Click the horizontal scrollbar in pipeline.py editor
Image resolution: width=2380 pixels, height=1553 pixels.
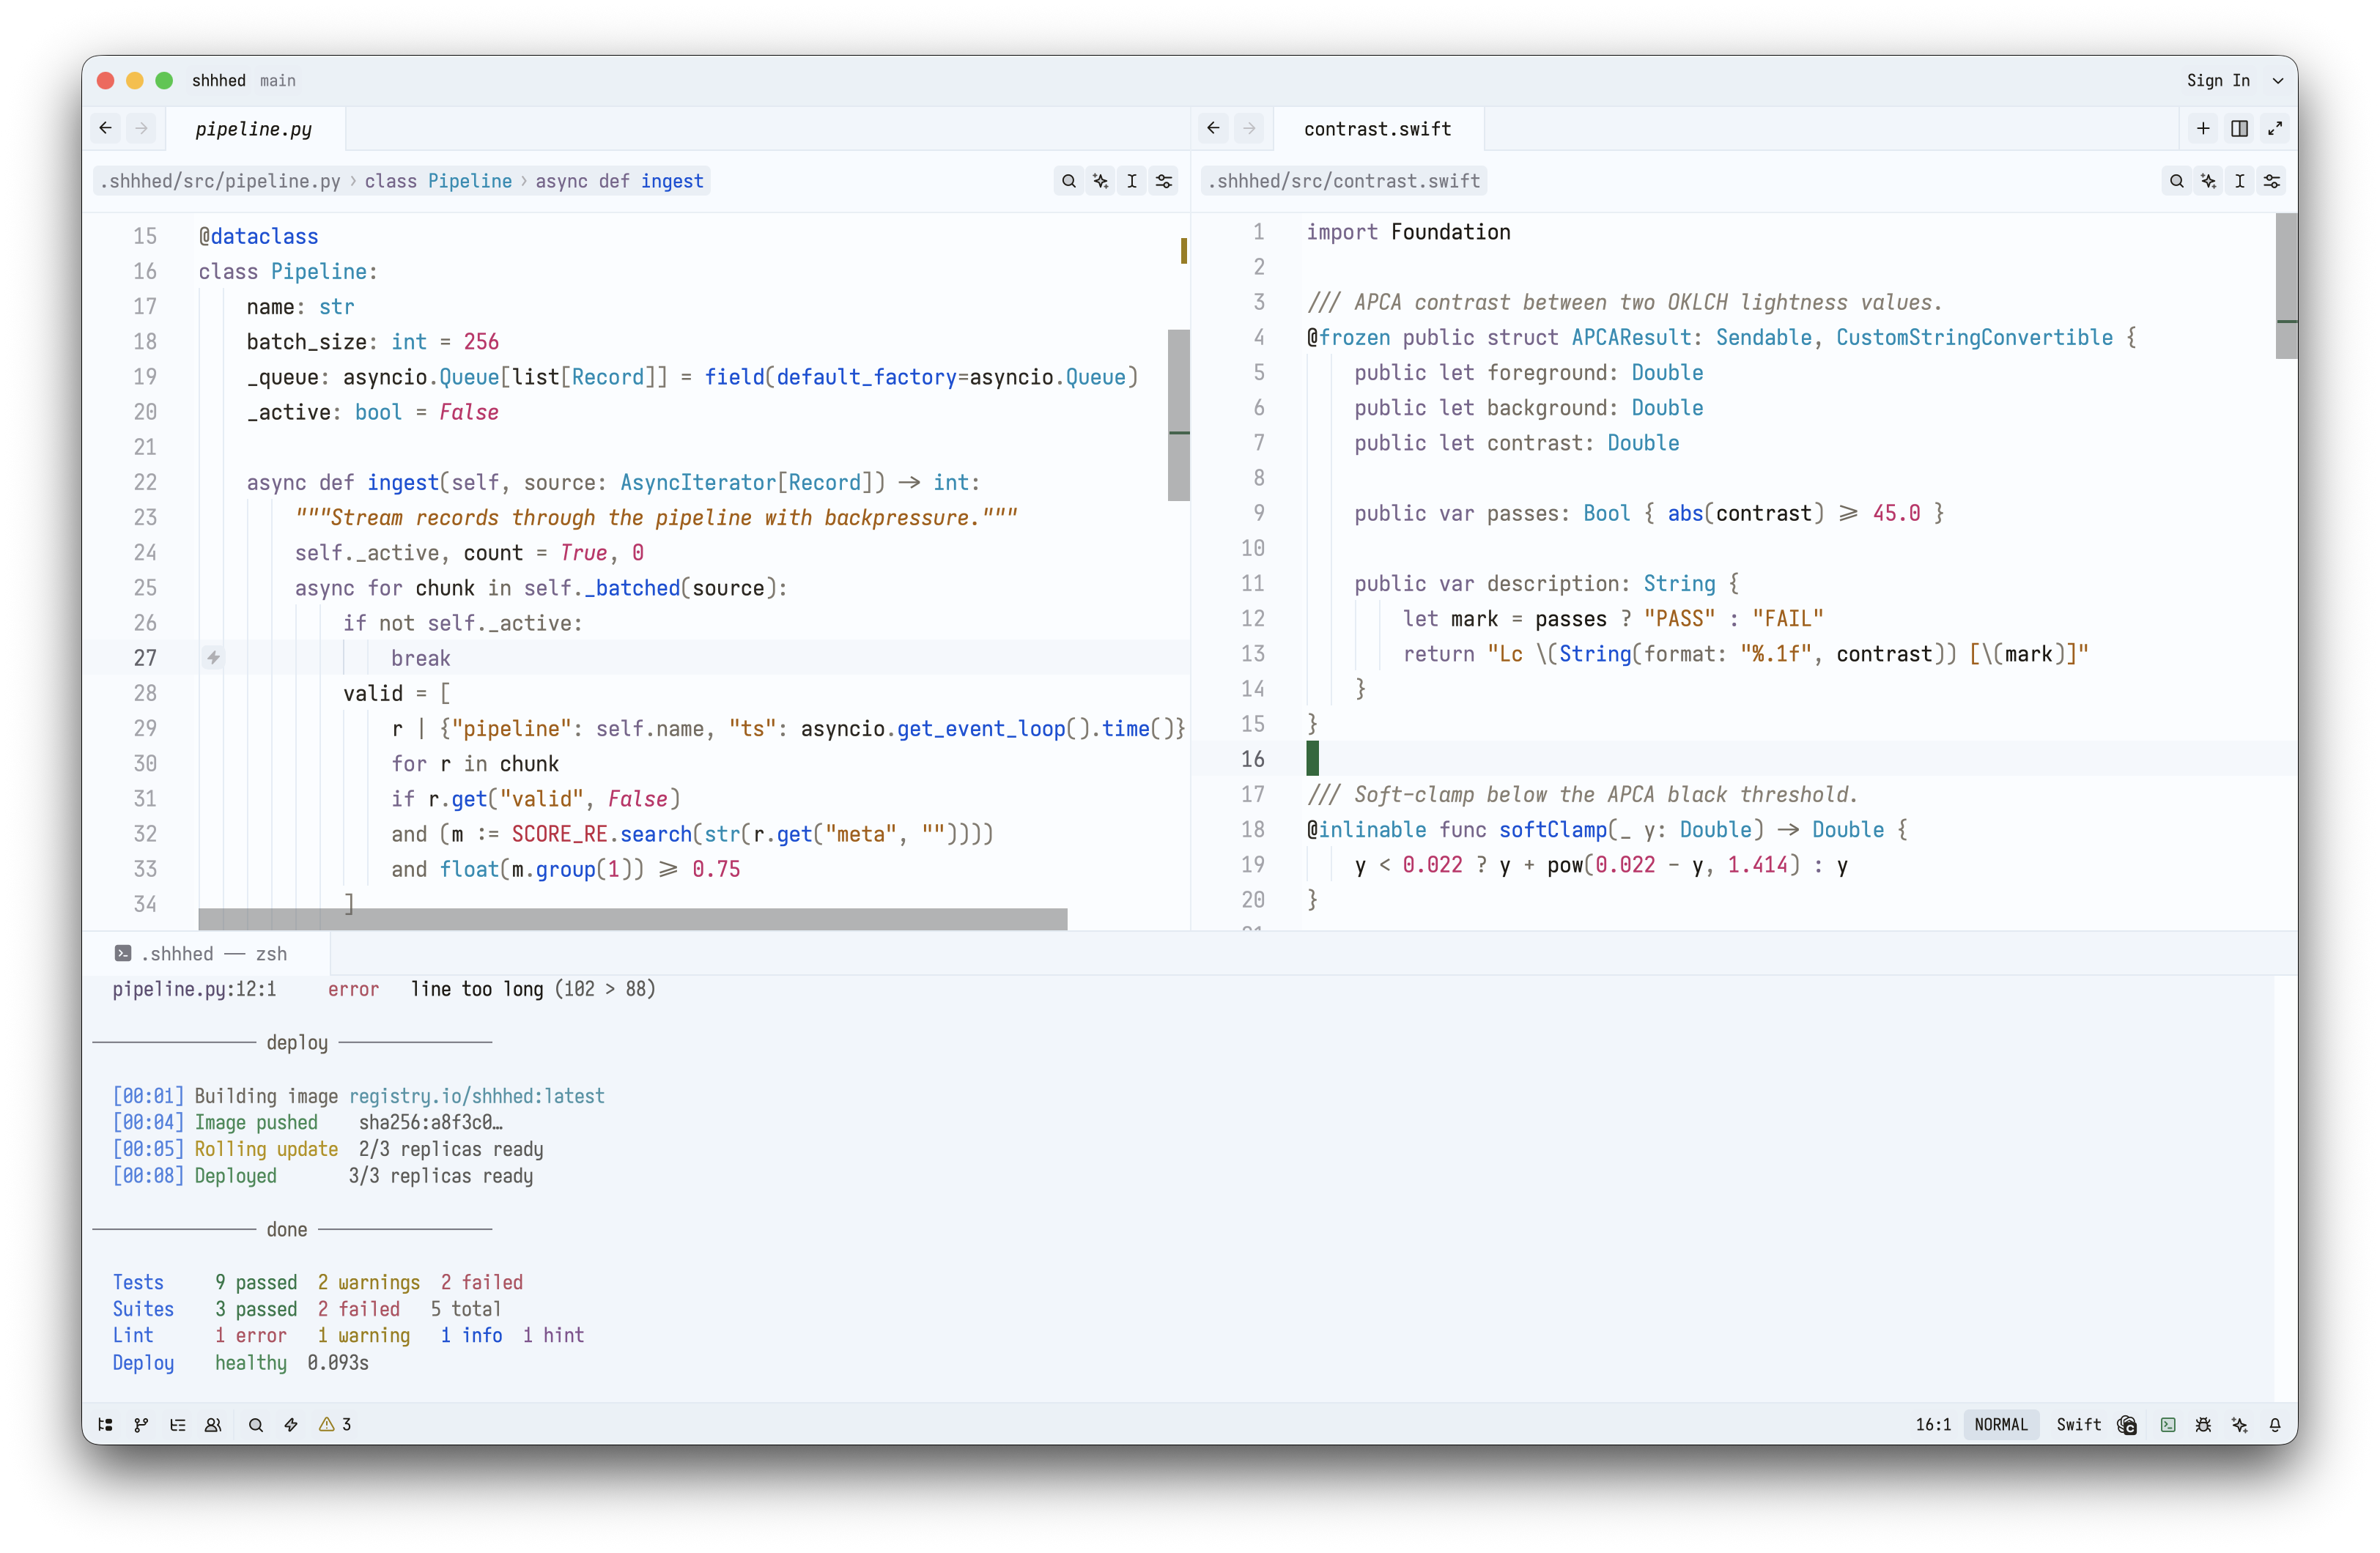coord(632,918)
